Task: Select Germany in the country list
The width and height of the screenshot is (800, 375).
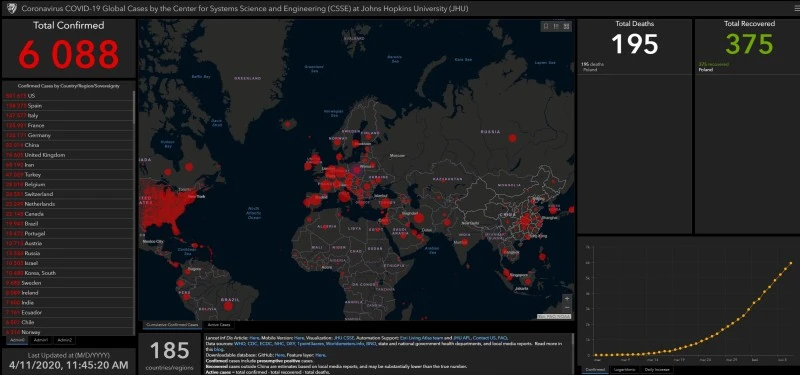Action: [x=68, y=135]
